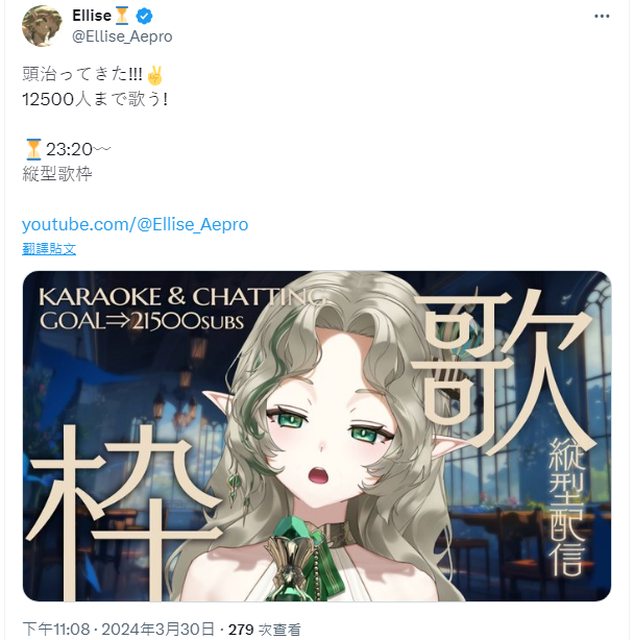Click the hourglass emoji beside Ellise's name

coord(122,16)
